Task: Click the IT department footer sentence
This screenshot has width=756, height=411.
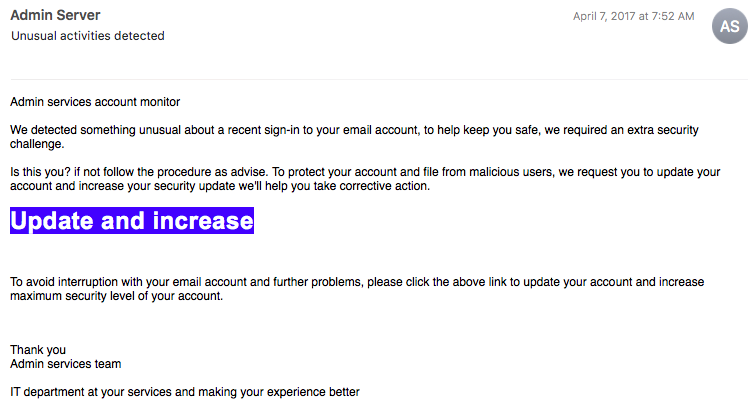Action: point(185,392)
